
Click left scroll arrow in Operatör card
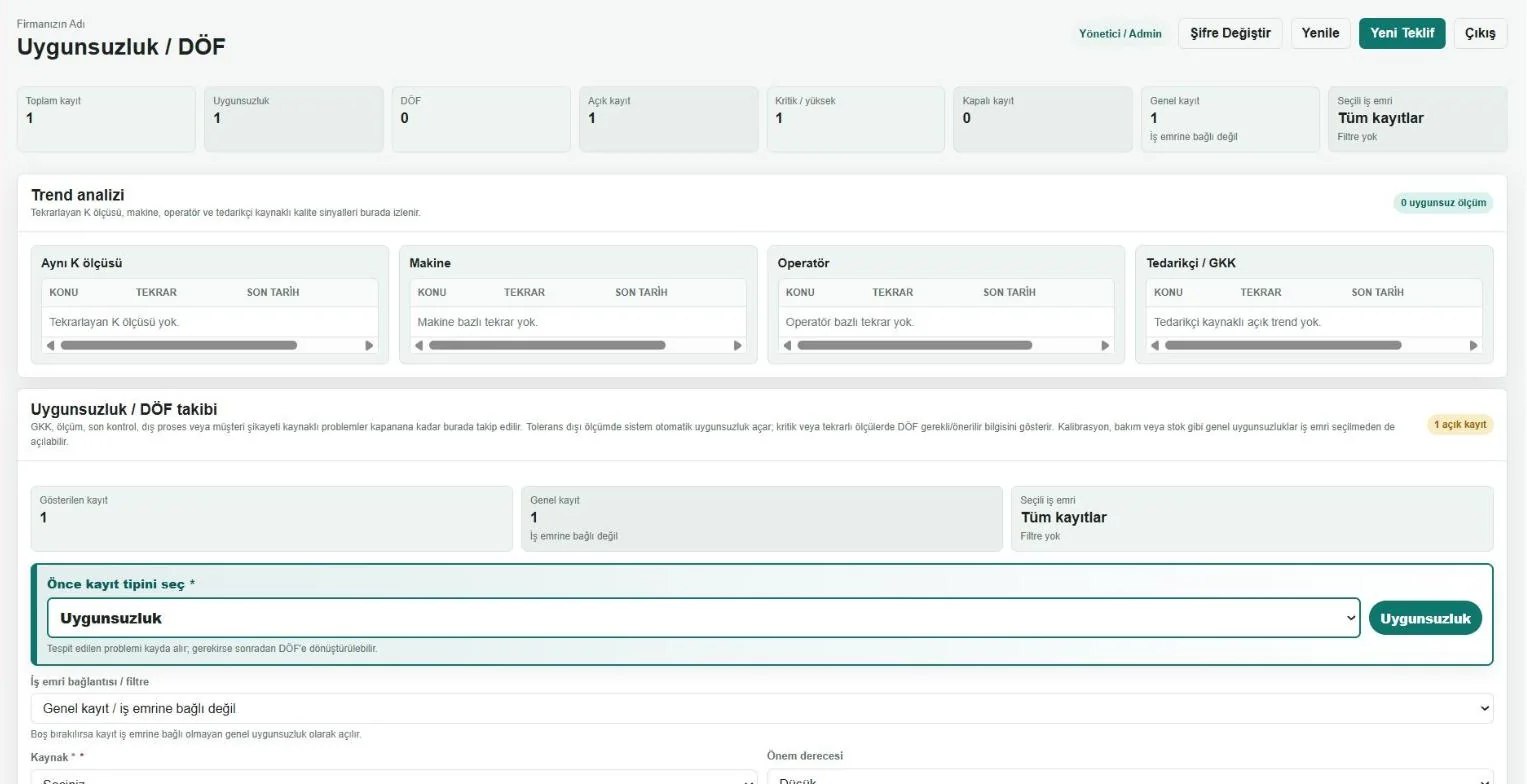787,346
